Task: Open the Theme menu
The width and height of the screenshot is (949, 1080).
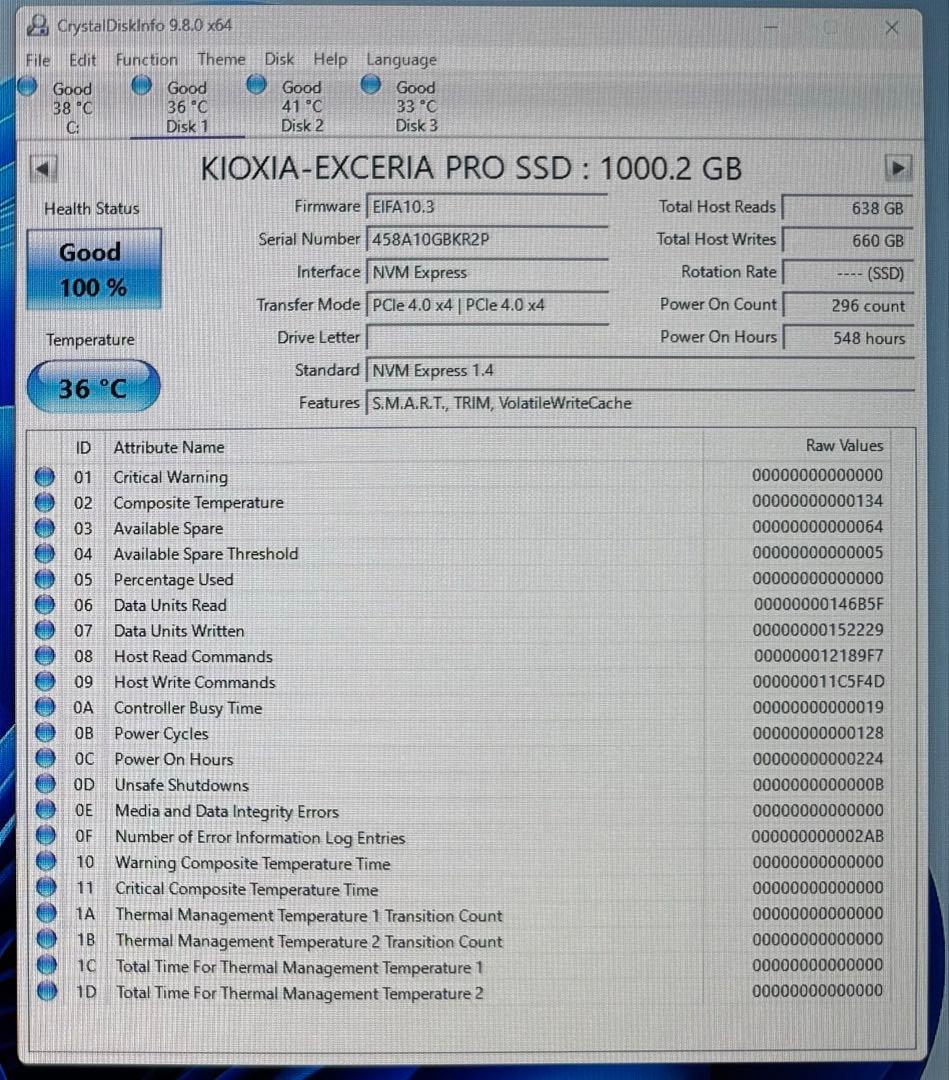Action: coord(221,59)
